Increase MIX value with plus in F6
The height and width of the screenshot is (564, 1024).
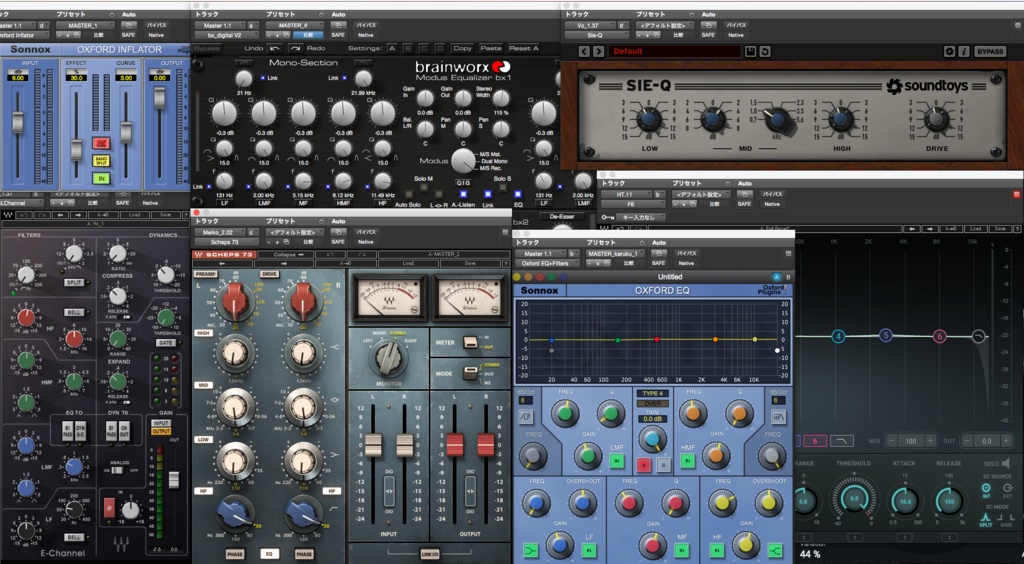pos(931,441)
